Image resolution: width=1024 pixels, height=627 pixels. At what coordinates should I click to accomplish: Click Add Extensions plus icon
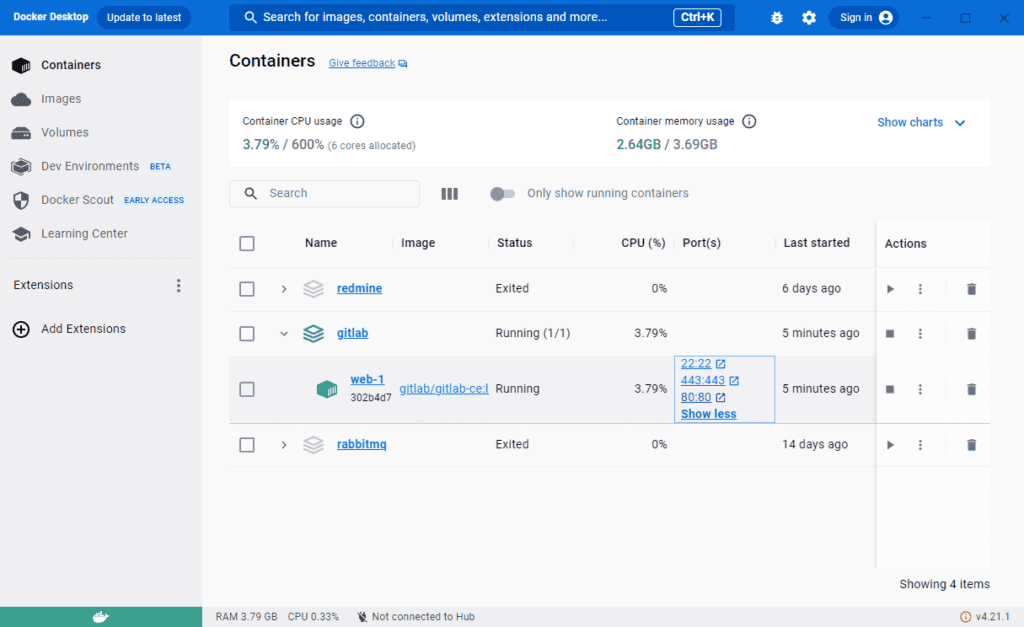pos(21,329)
